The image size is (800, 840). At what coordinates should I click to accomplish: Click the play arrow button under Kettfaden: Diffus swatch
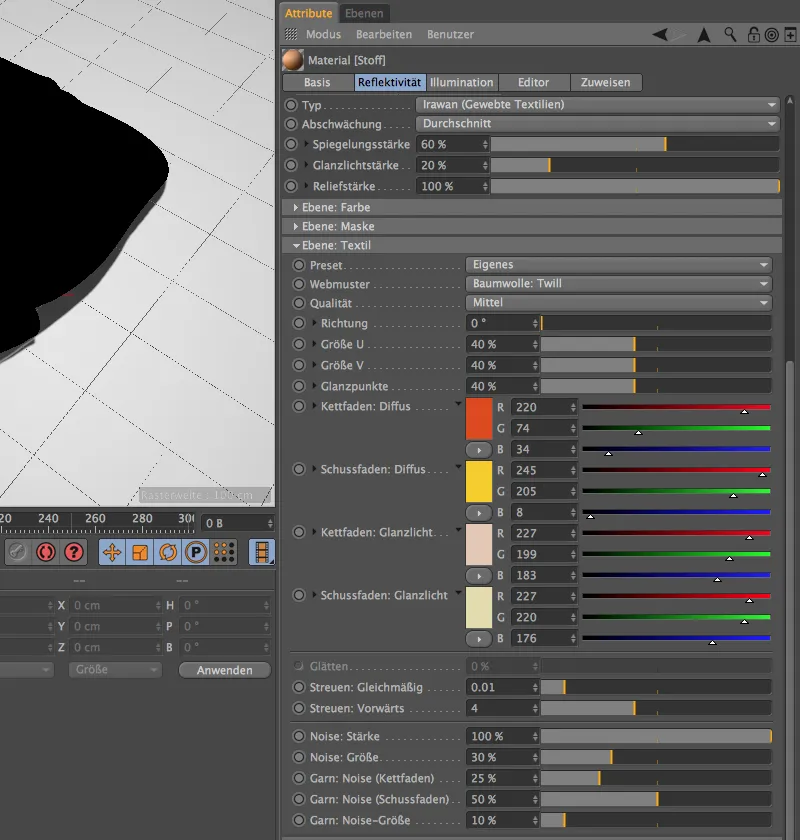(479, 449)
